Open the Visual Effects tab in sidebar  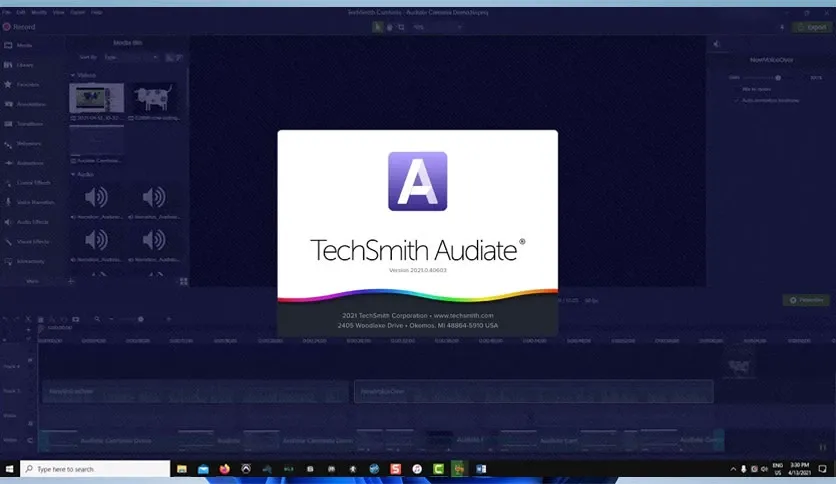click(27, 241)
